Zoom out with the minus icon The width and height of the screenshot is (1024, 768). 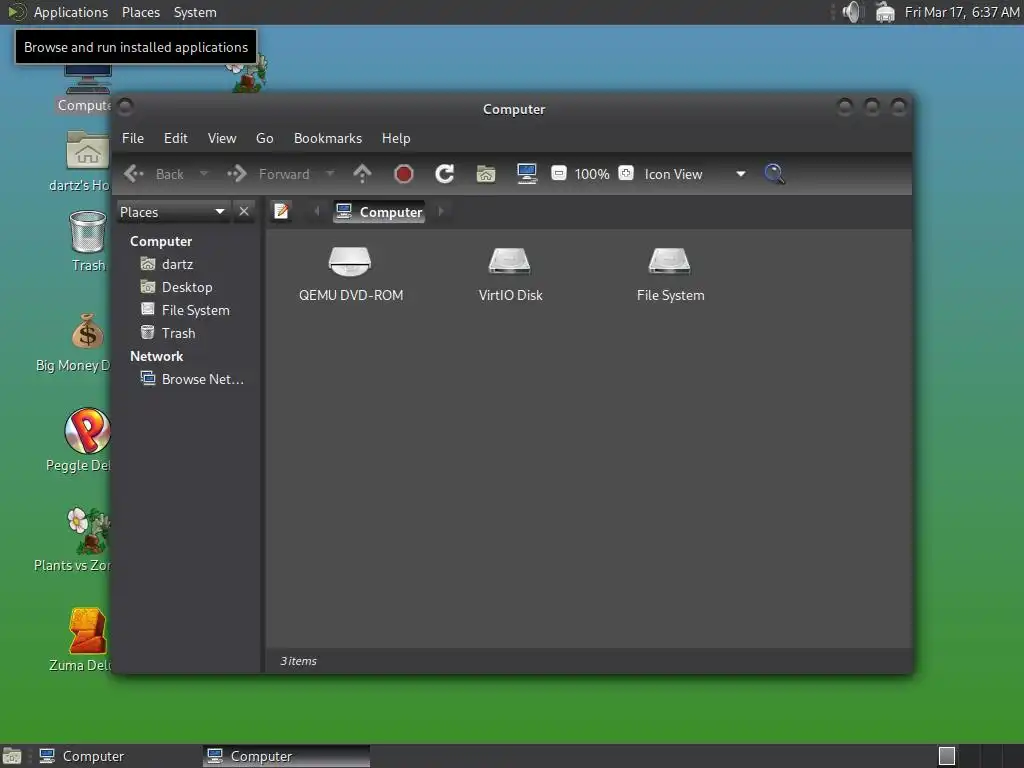(x=558, y=174)
